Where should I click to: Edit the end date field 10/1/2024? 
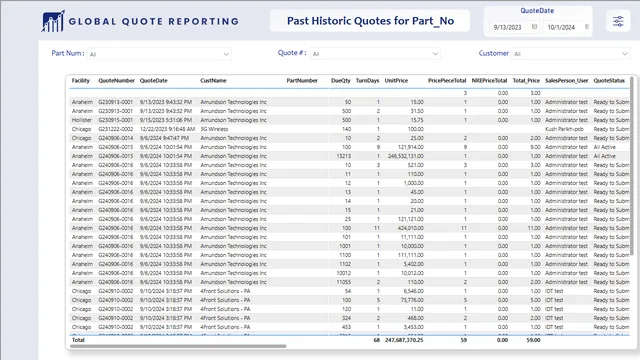[561, 27]
